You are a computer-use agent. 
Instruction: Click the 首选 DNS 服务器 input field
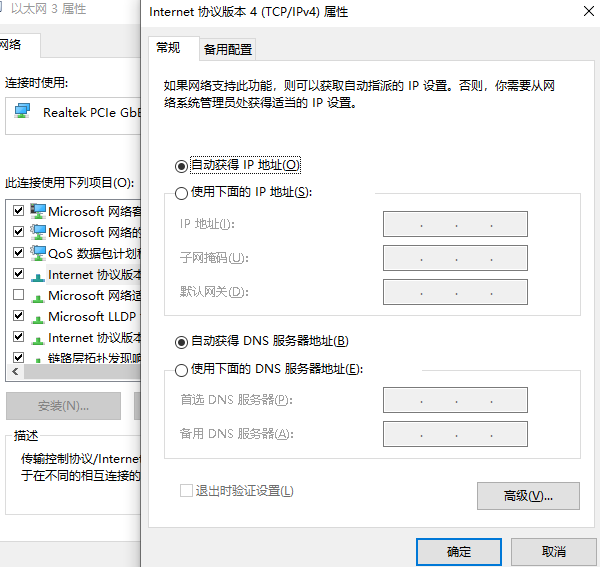coord(455,401)
